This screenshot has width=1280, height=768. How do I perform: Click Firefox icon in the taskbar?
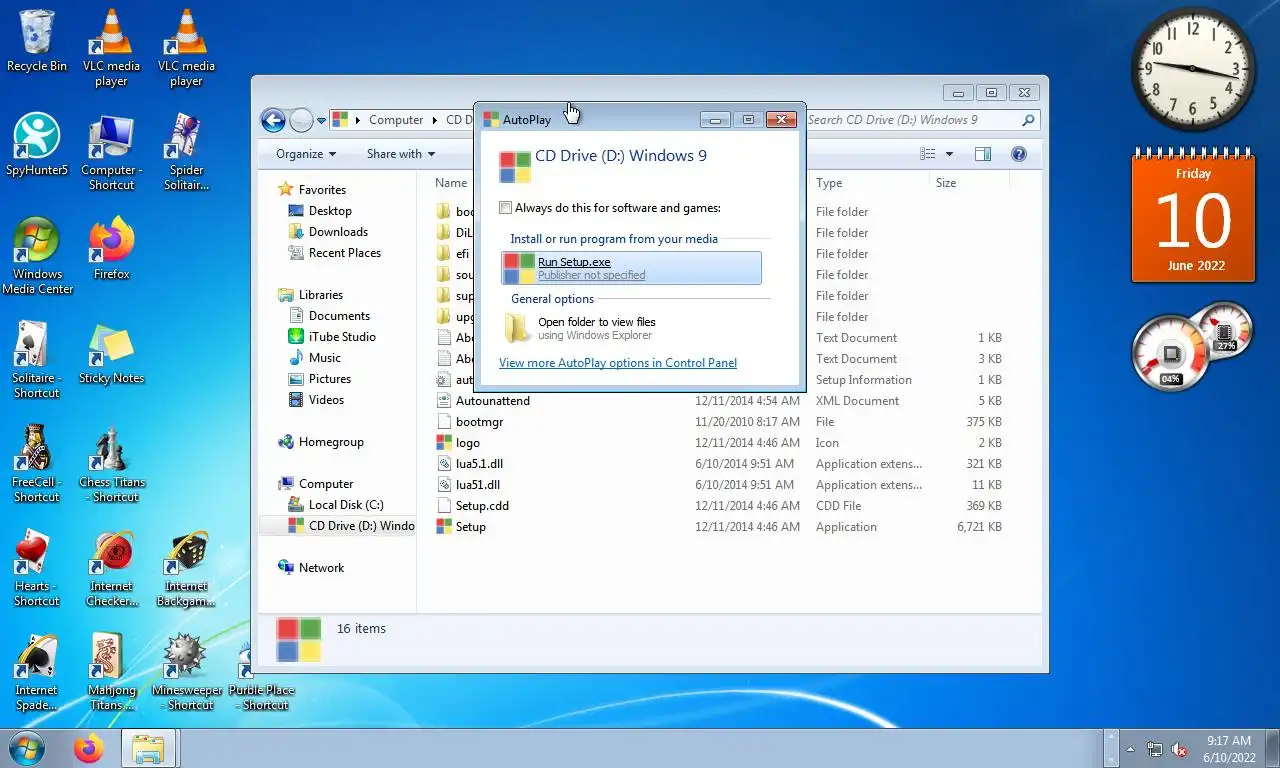coord(89,748)
